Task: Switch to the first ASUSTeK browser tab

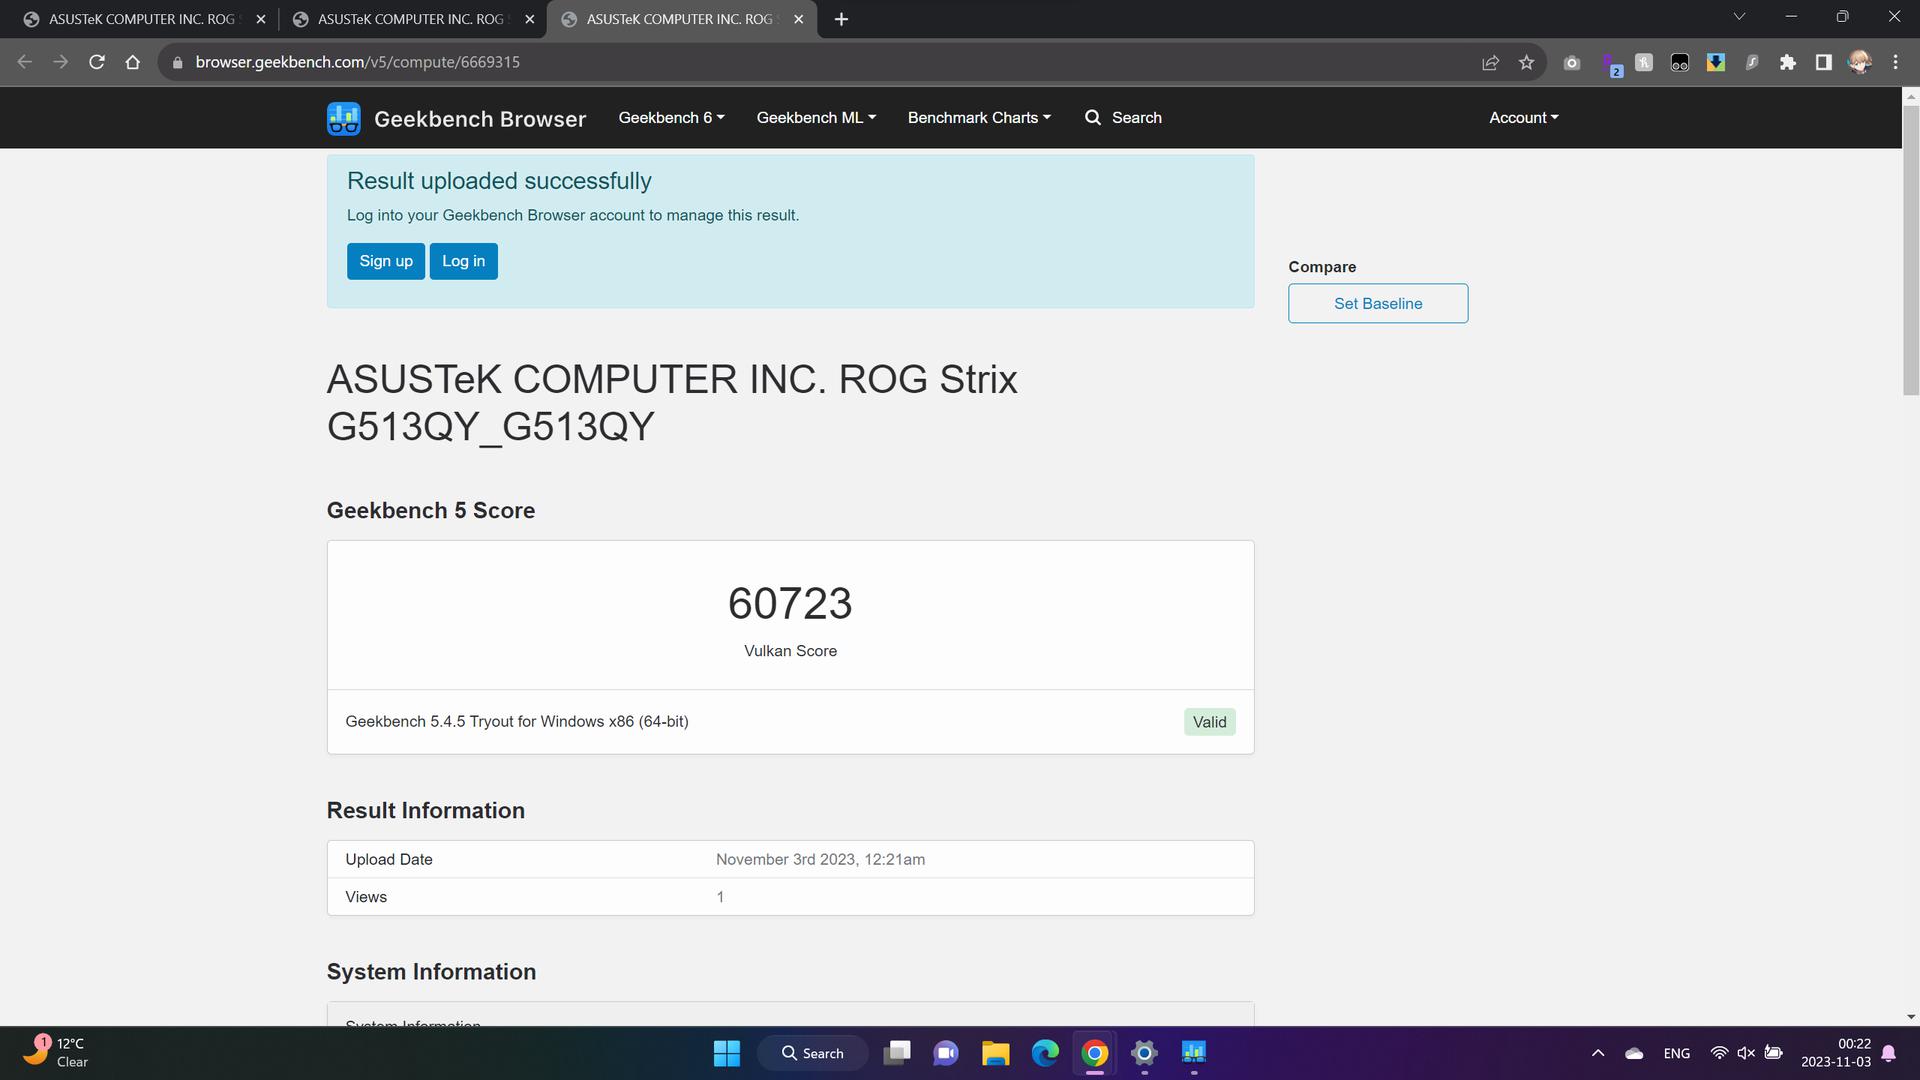Action: click(x=140, y=19)
